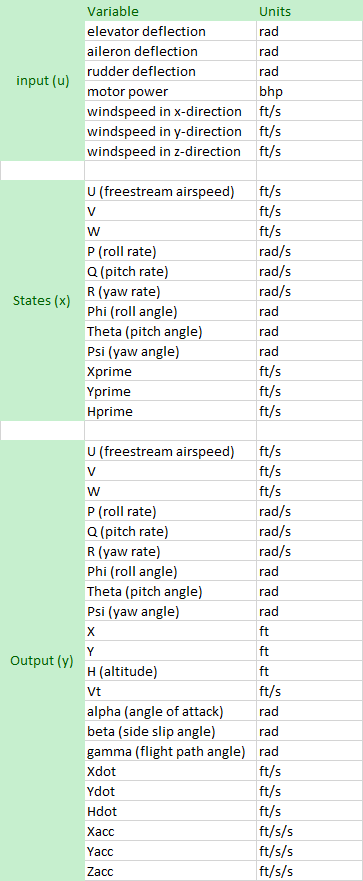Select the 'alpha (angle of attack)' cell
Image resolution: width=363 pixels, height=881 pixels.
coord(170,711)
